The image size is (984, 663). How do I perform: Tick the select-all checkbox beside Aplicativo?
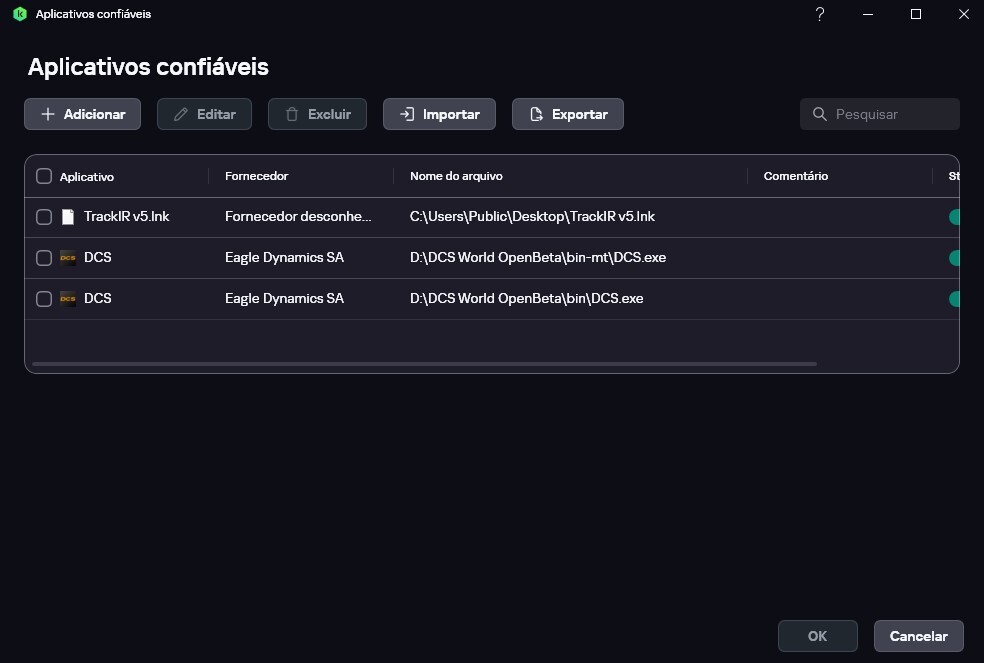pyautogui.click(x=44, y=176)
